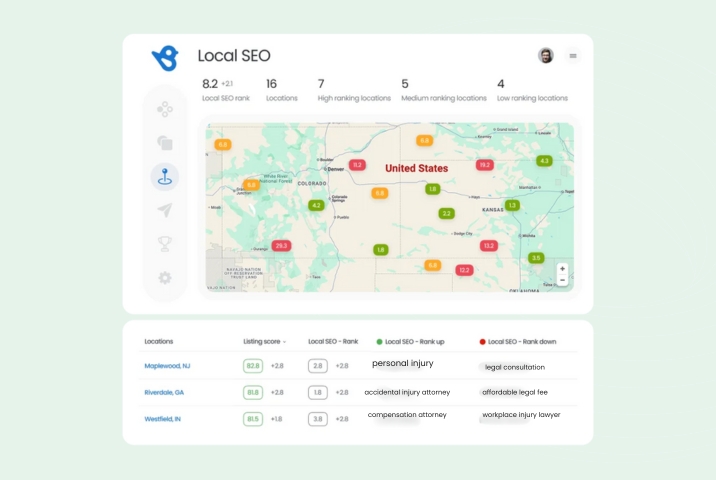Open the user avatar profile
The width and height of the screenshot is (716, 480).
546,56
